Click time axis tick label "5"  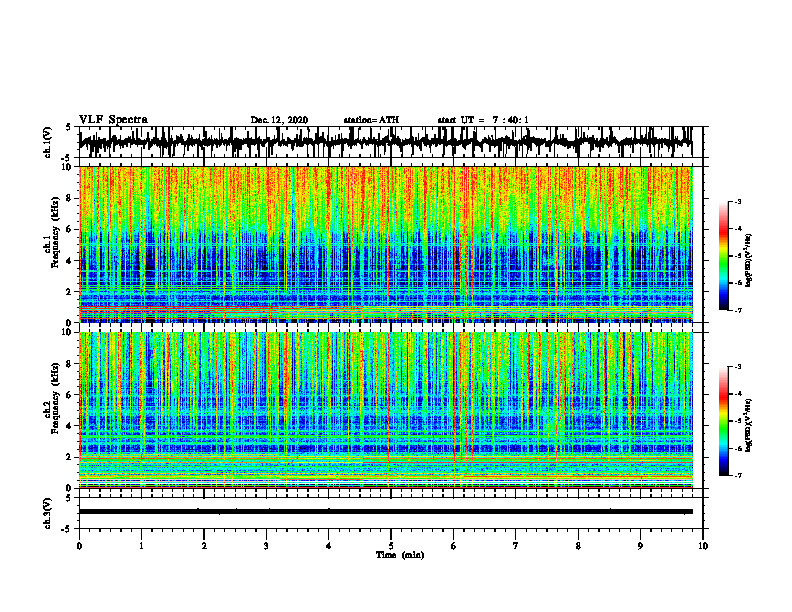[x=391, y=546]
